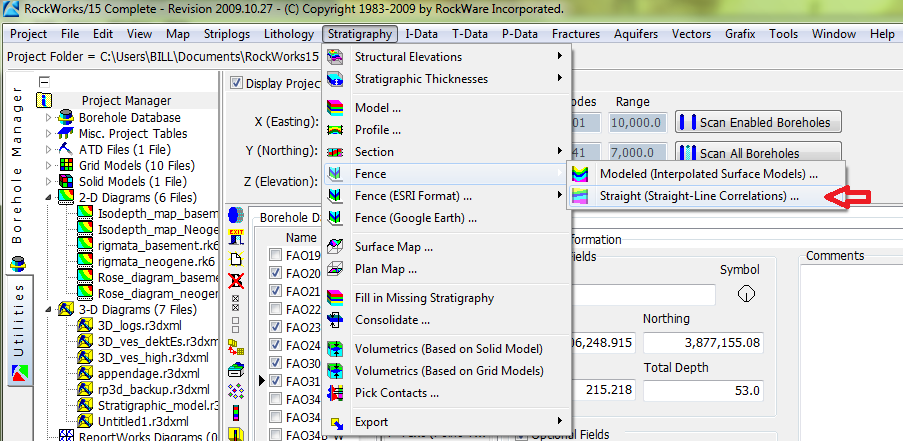Screen dimensions: 903x441
Task: Uncheck the FAO20 borehole checkbox
Action: click(276, 273)
